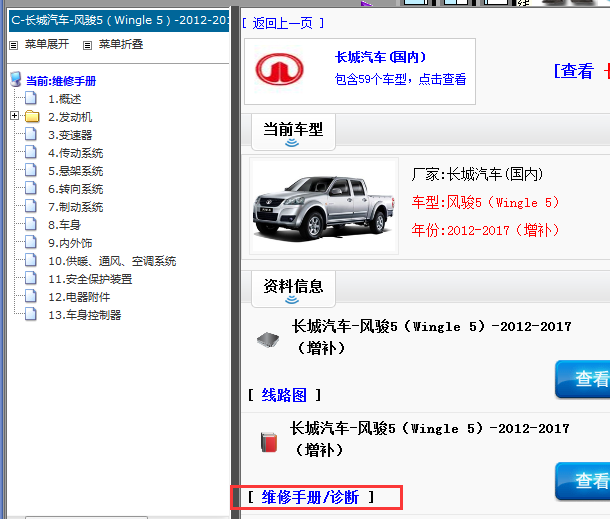The width and height of the screenshot is (610, 519).
Task: Select the 资料信息 tab
Action: tap(293, 289)
